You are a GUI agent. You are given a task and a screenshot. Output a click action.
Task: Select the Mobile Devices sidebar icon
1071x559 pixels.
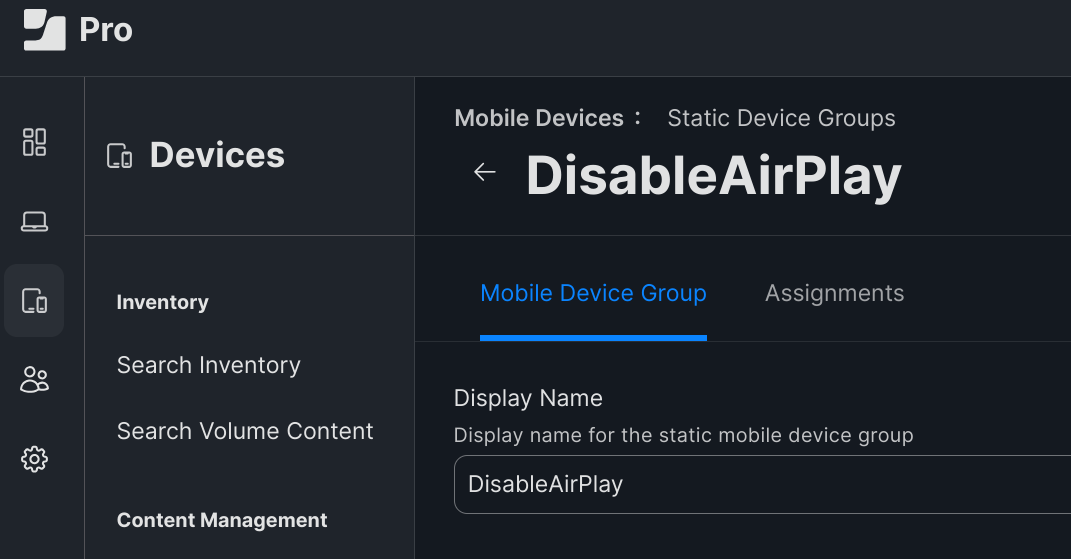point(34,301)
